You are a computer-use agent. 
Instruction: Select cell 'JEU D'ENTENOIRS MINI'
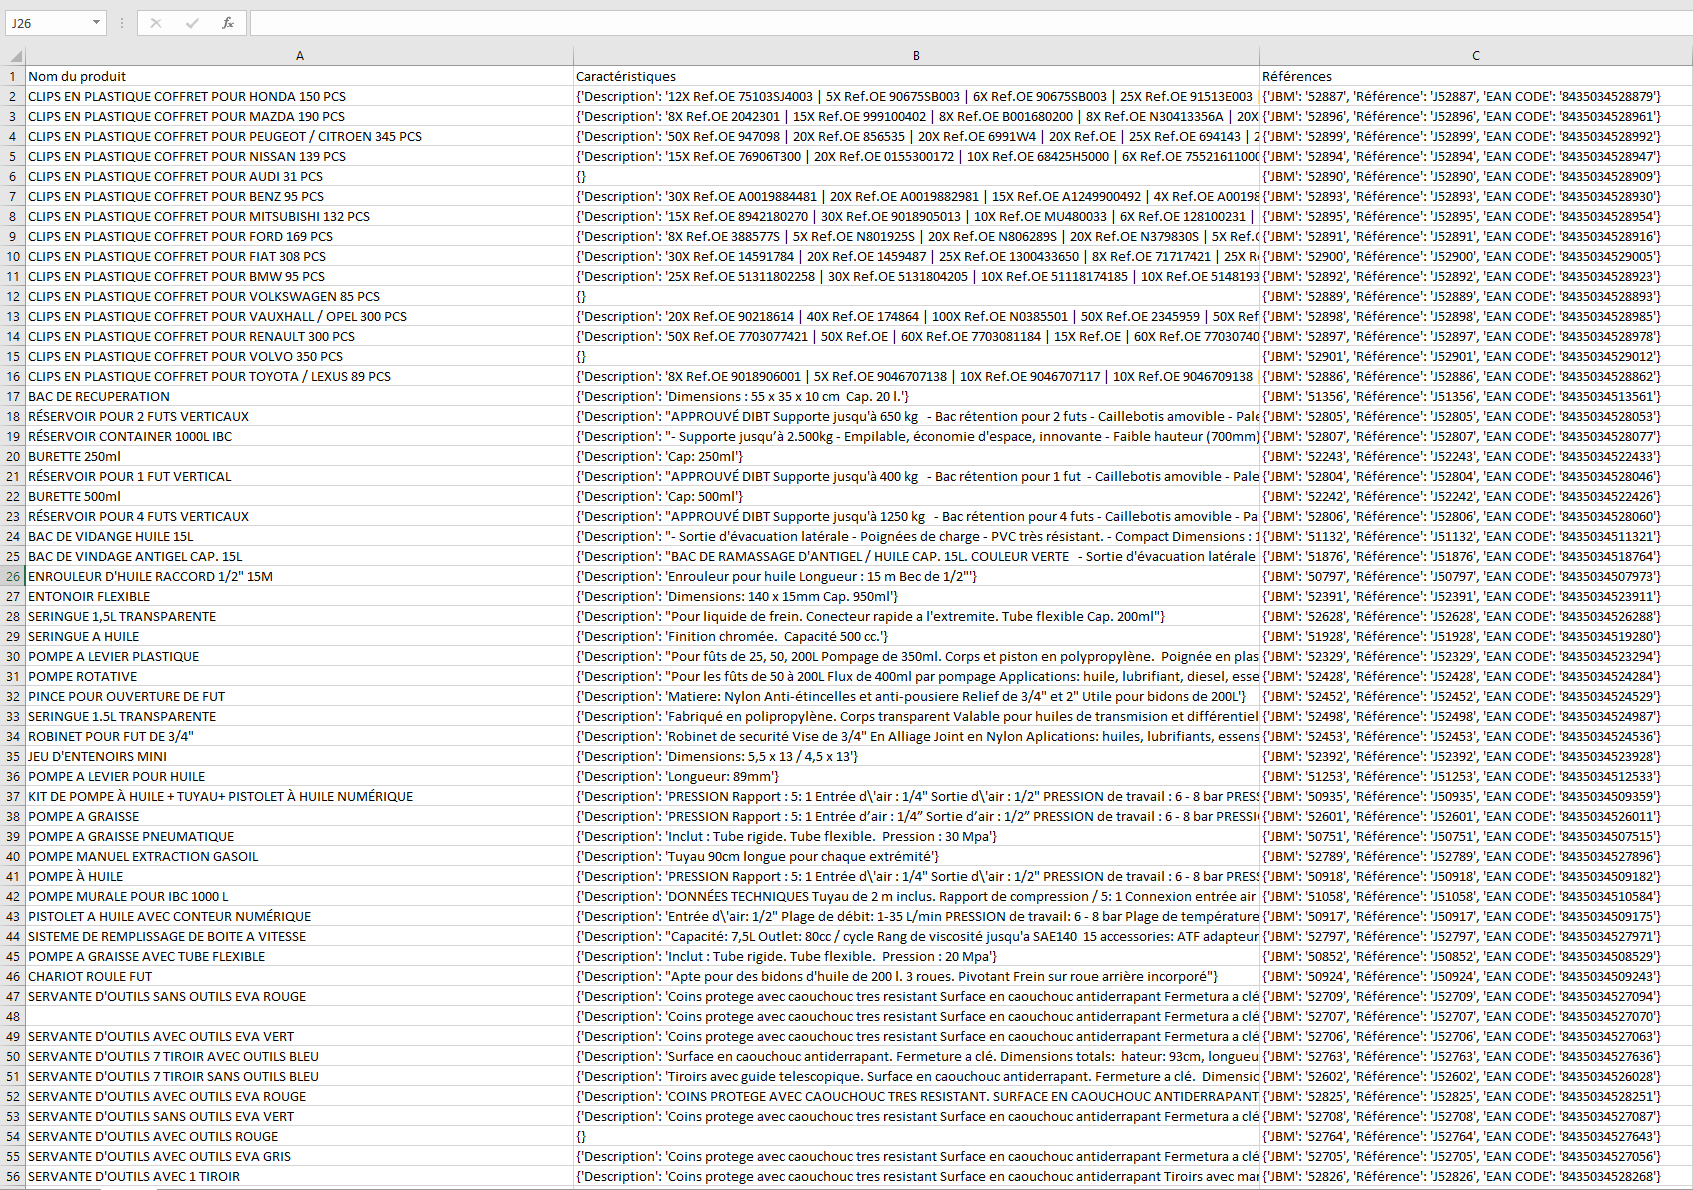click(300, 756)
